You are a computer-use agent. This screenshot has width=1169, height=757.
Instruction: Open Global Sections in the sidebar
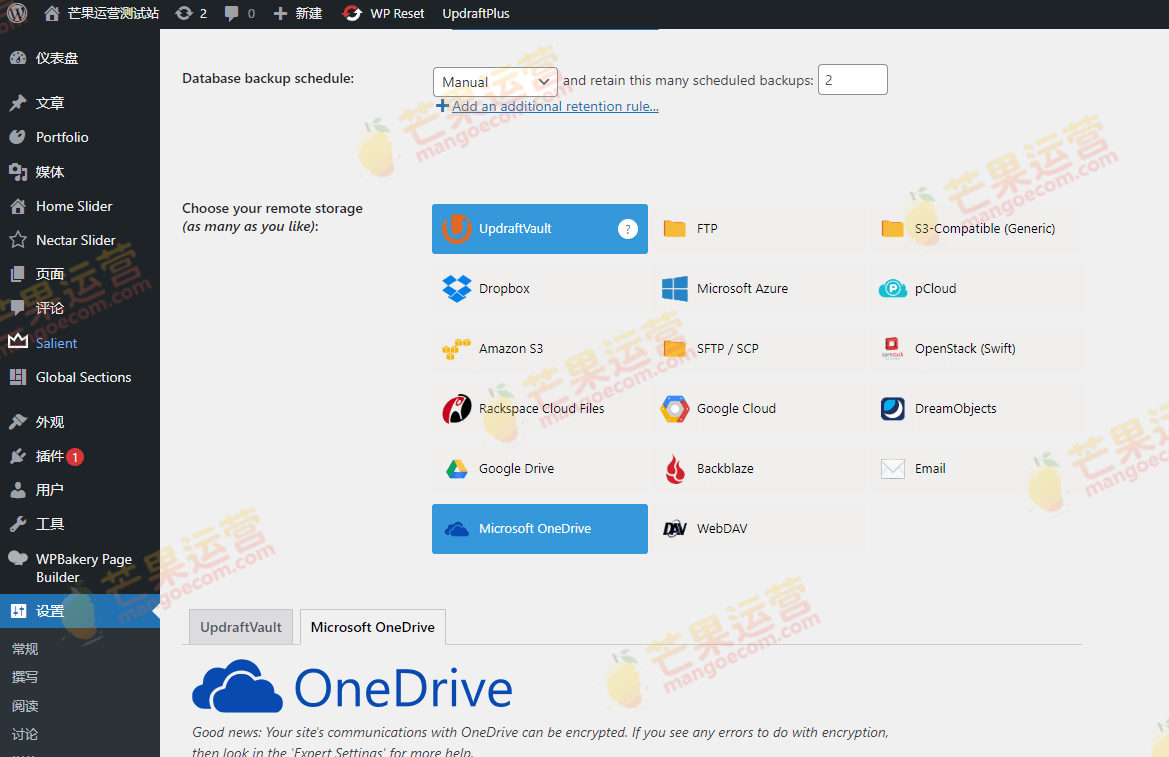pyautogui.click(x=80, y=377)
